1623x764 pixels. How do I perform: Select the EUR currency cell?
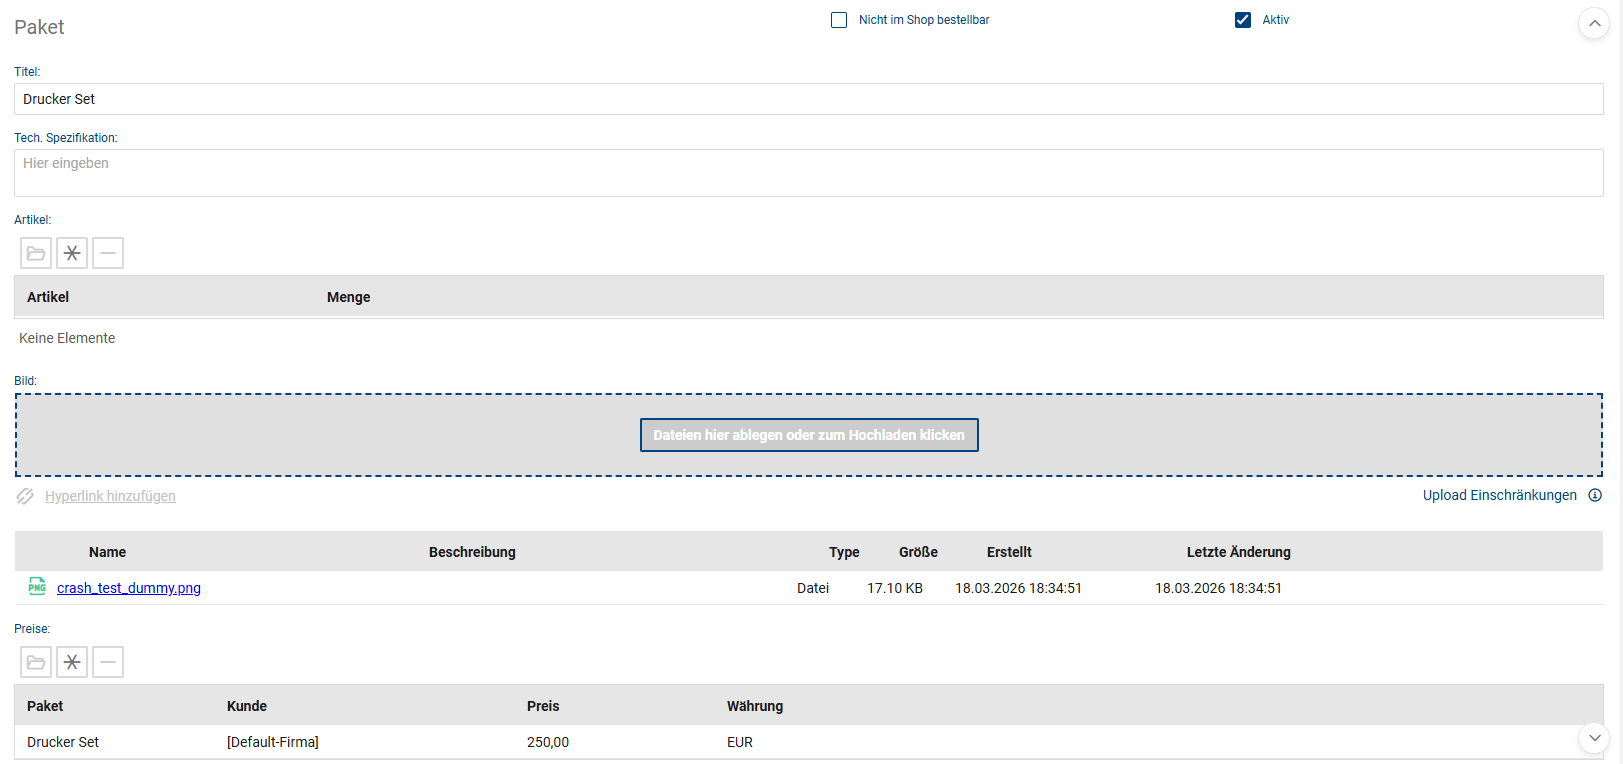(x=740, y=742)
